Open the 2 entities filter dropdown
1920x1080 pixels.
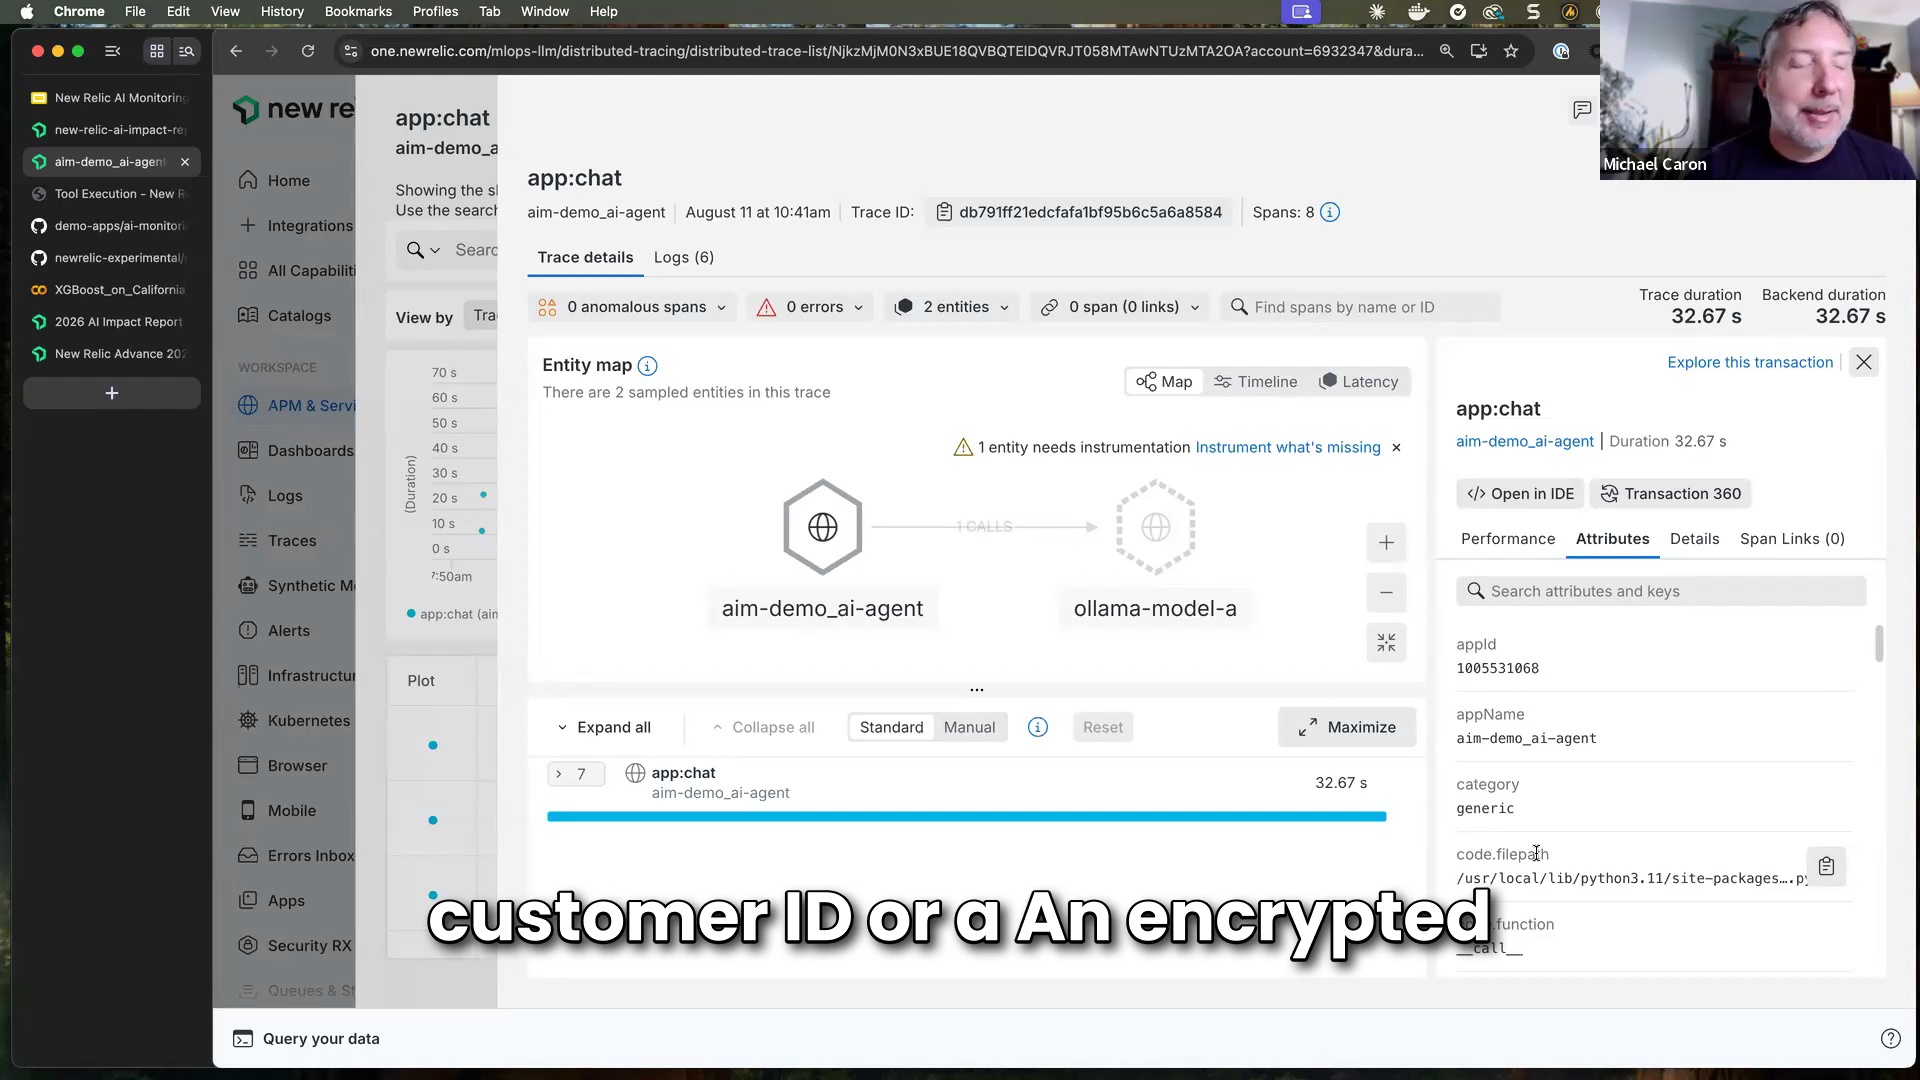coord(951,307)
